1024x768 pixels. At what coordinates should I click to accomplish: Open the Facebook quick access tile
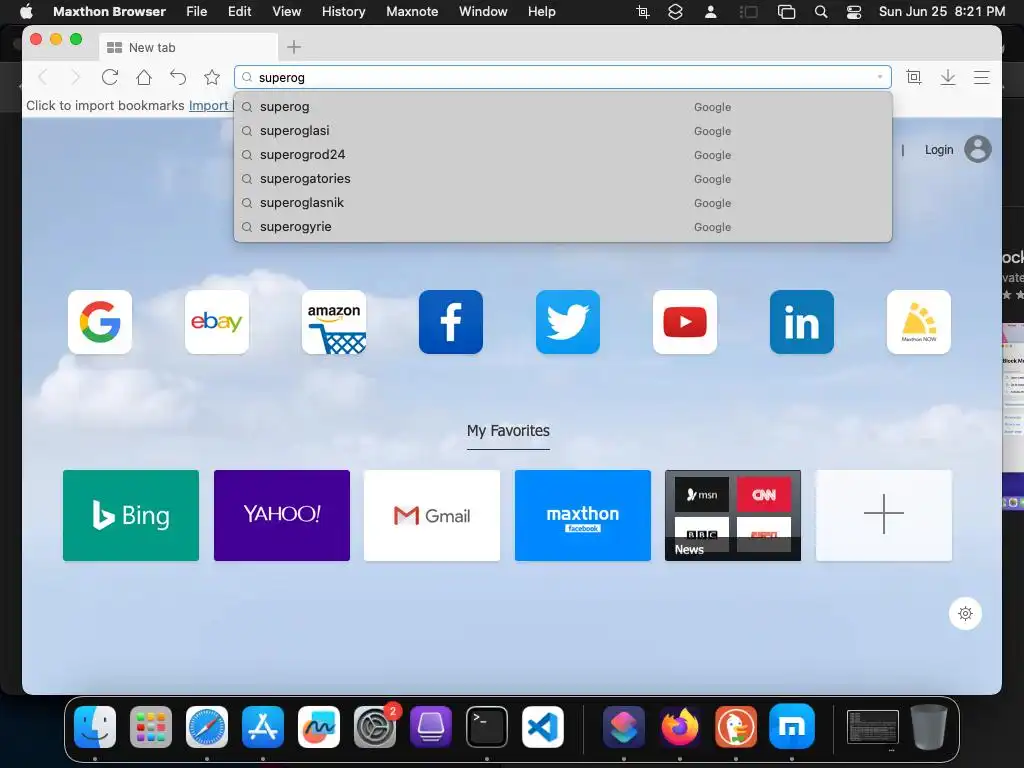coord(451,322)
